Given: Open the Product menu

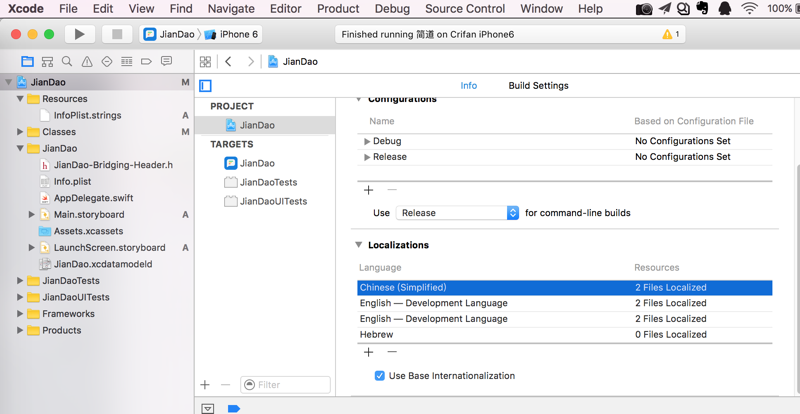Looking at the screenshot, I should 338,9.
